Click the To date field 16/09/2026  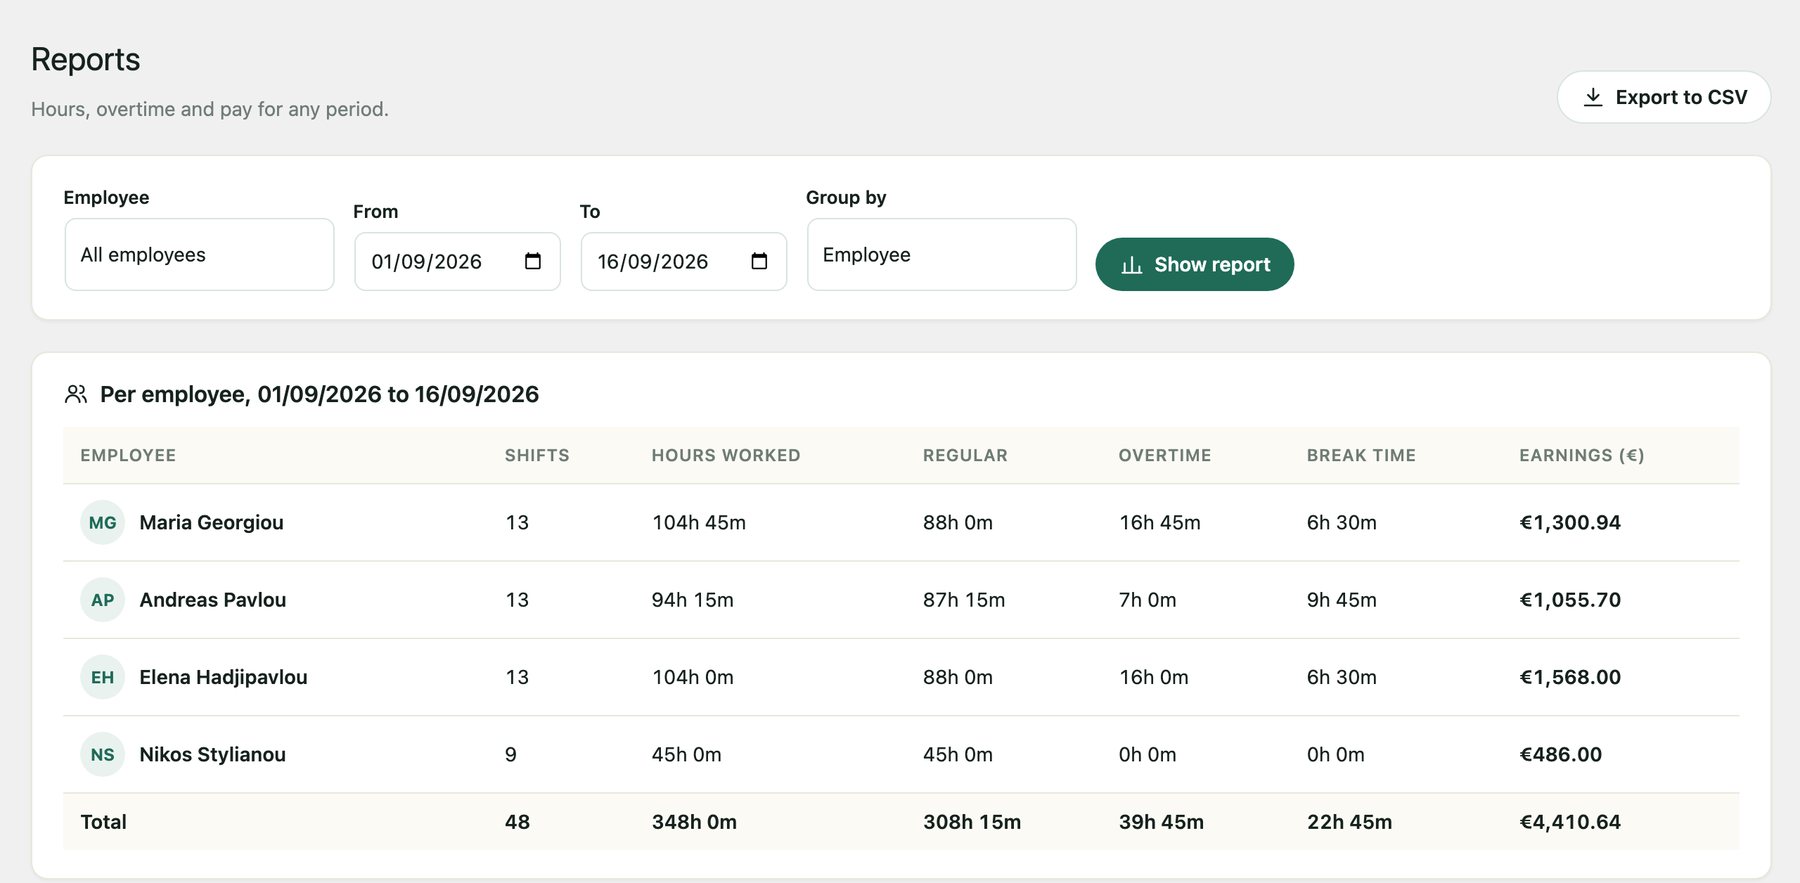coord(683,262)
